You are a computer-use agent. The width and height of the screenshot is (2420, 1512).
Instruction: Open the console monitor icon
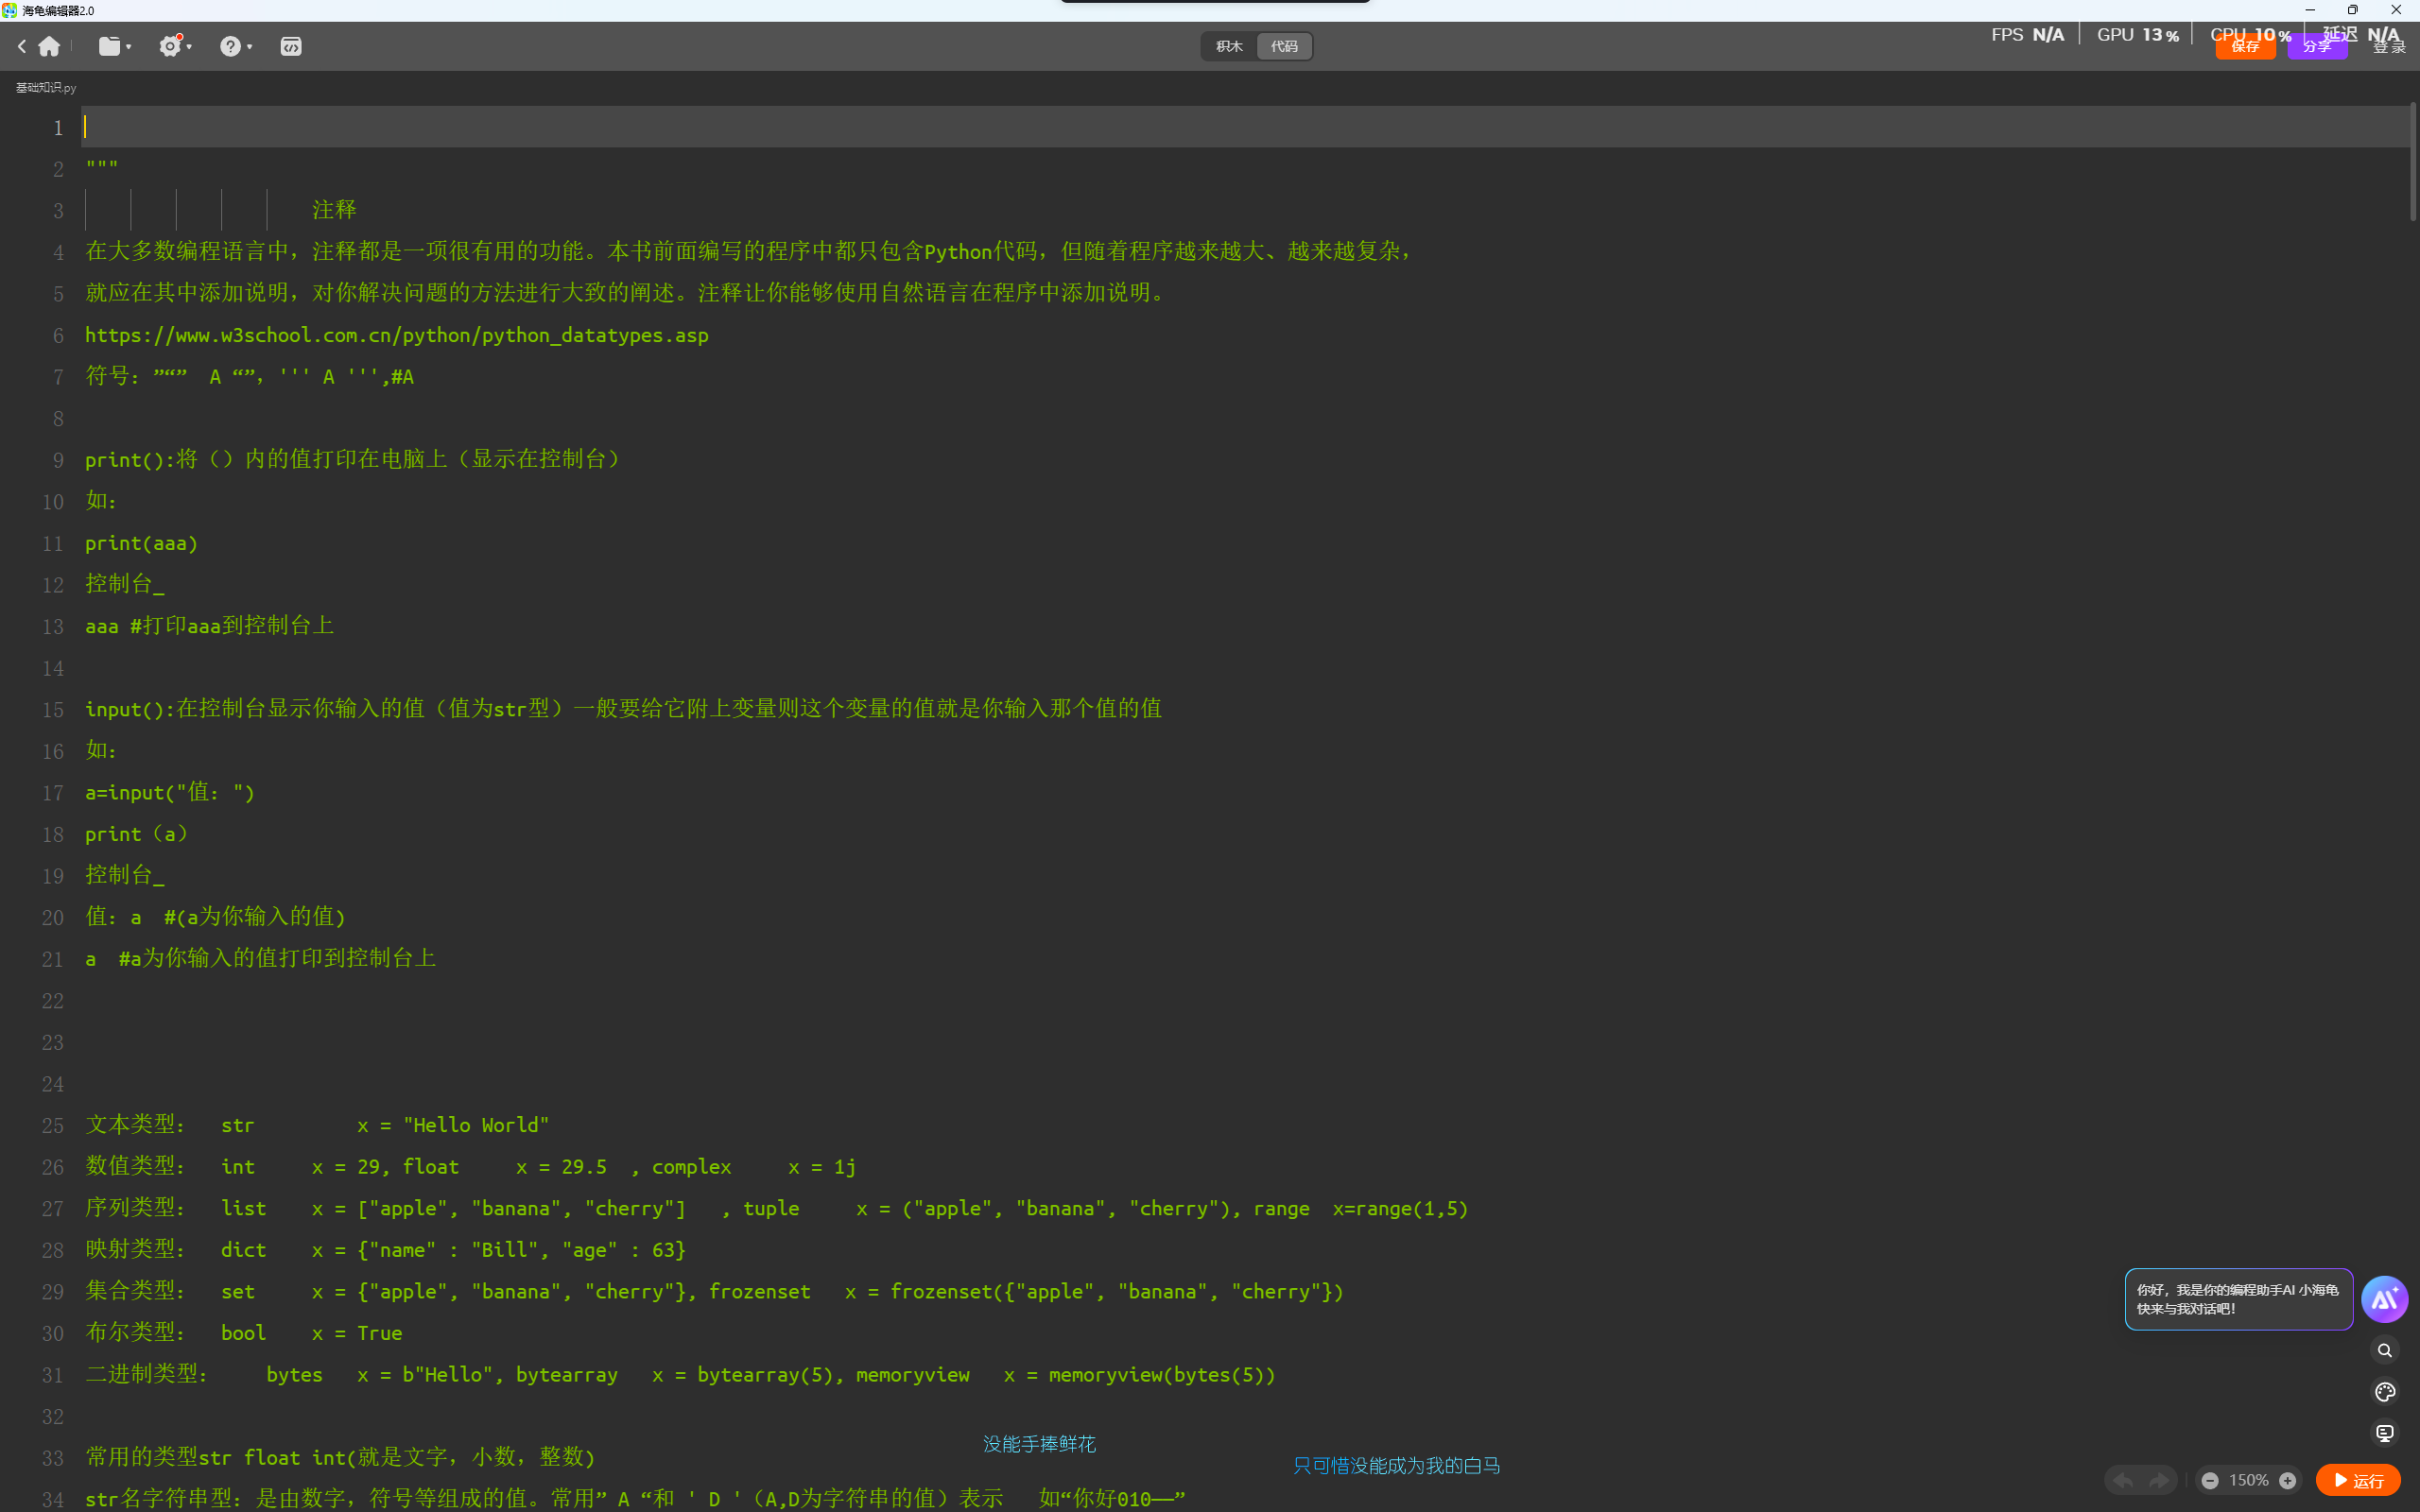pyautogui.click(x=2384, y=1433)
